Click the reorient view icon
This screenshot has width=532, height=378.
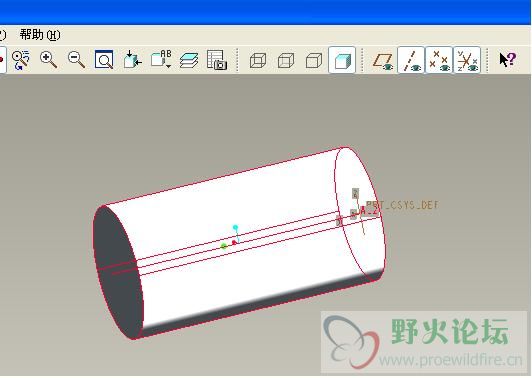pyautogui.click(x=20, y=60)
